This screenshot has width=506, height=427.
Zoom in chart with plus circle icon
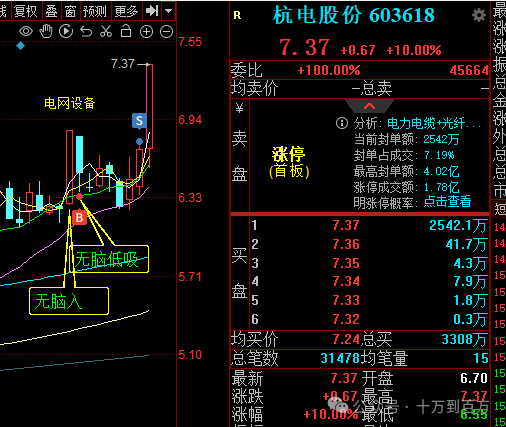146,32
